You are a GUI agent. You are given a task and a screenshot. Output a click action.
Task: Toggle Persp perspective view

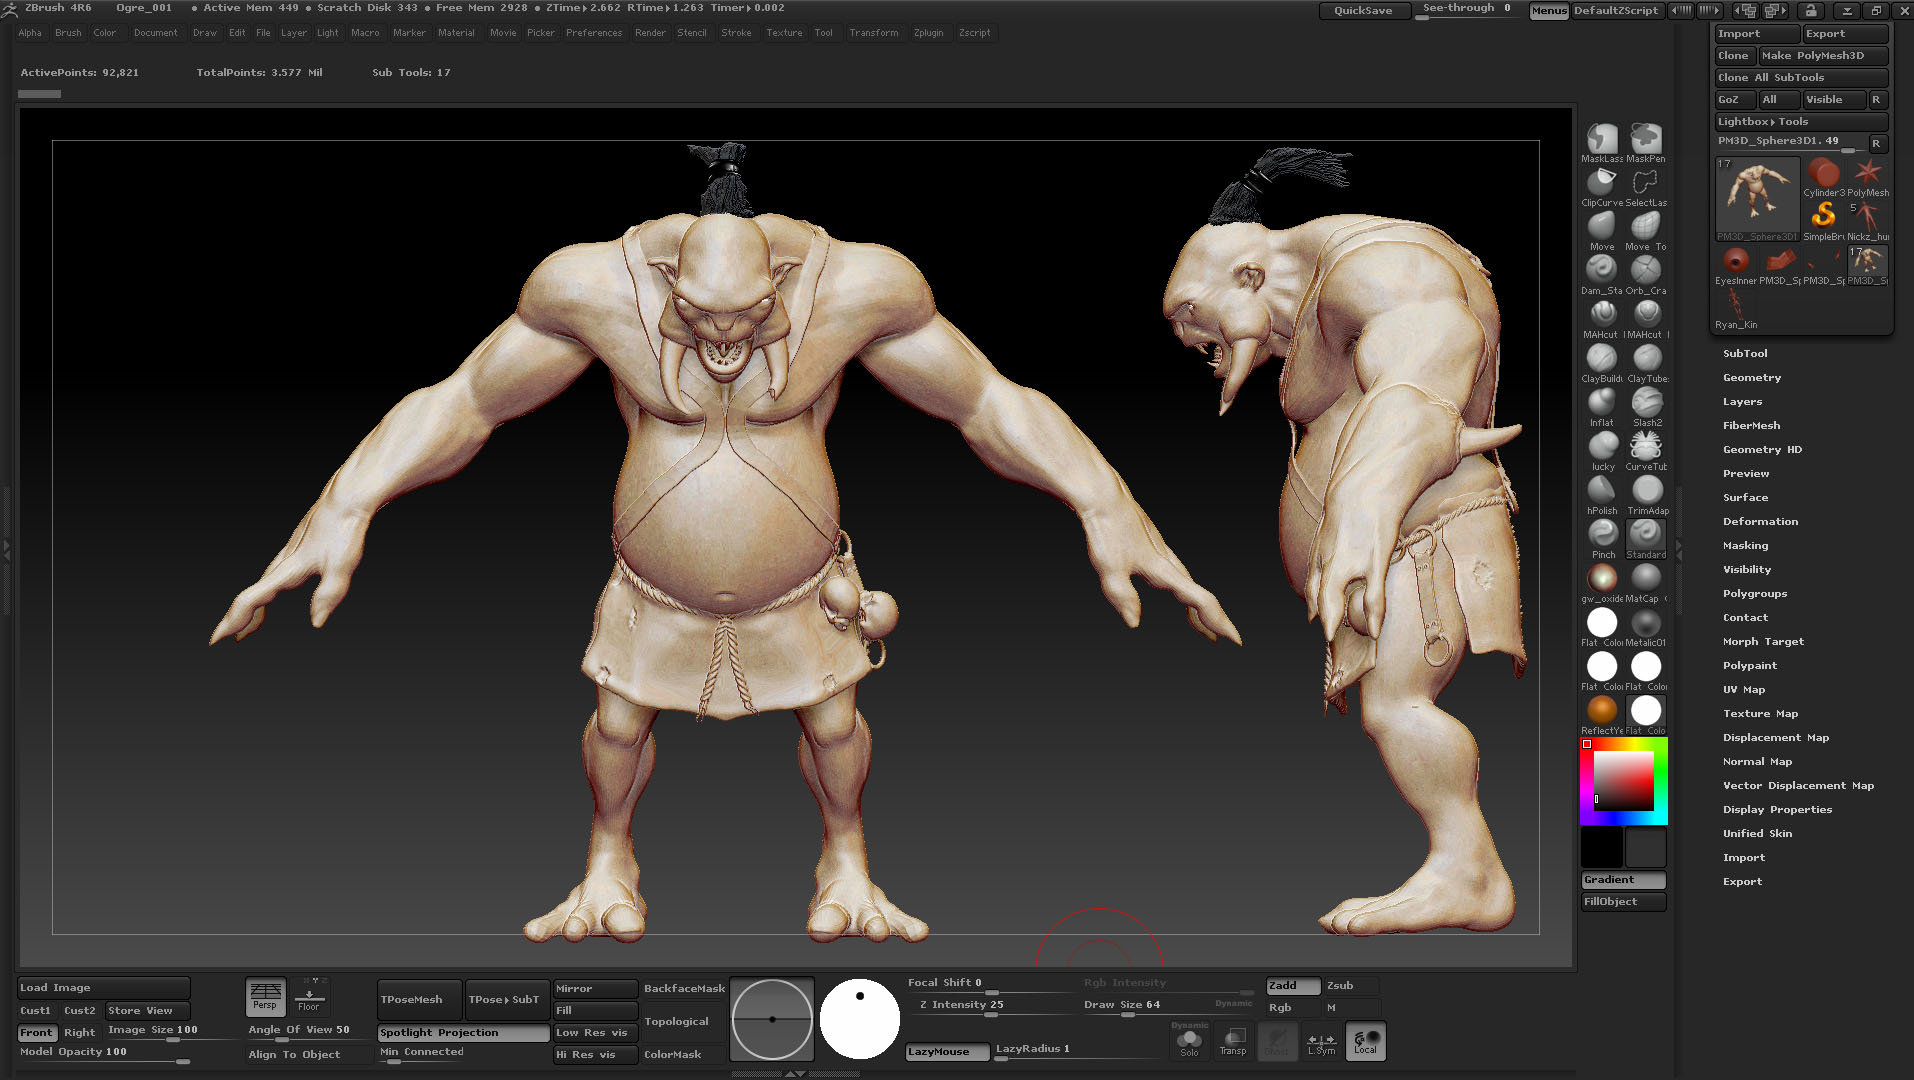(265, 995)
